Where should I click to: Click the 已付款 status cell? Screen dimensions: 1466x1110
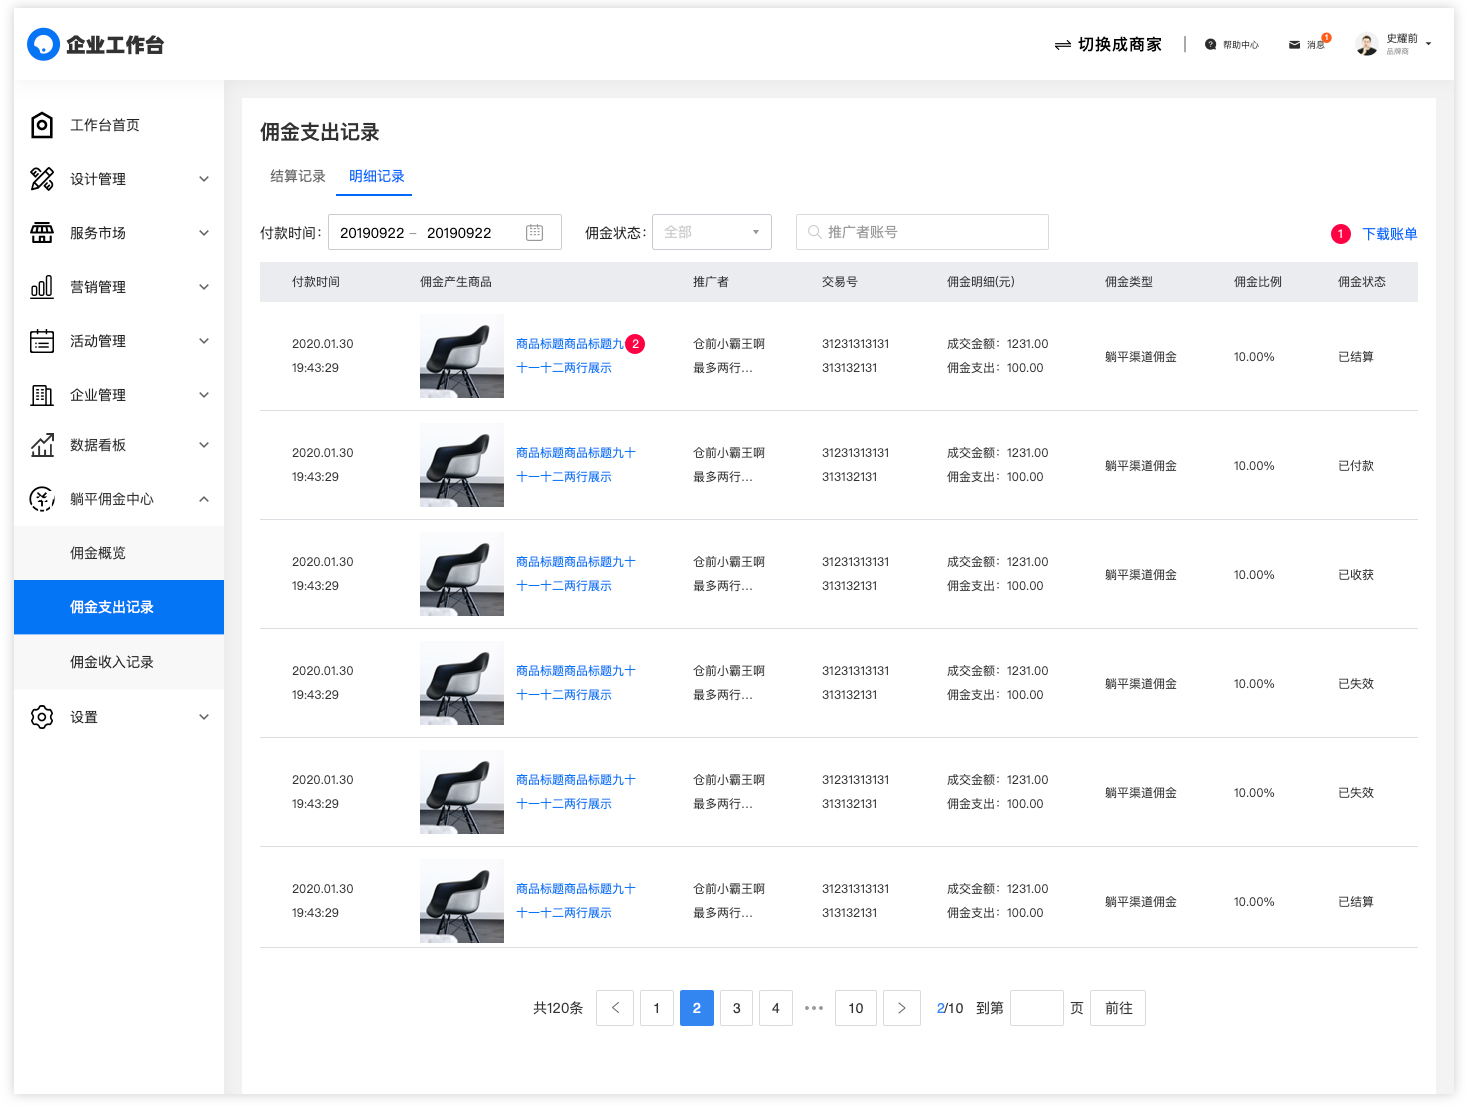(x=1356, y=466)
